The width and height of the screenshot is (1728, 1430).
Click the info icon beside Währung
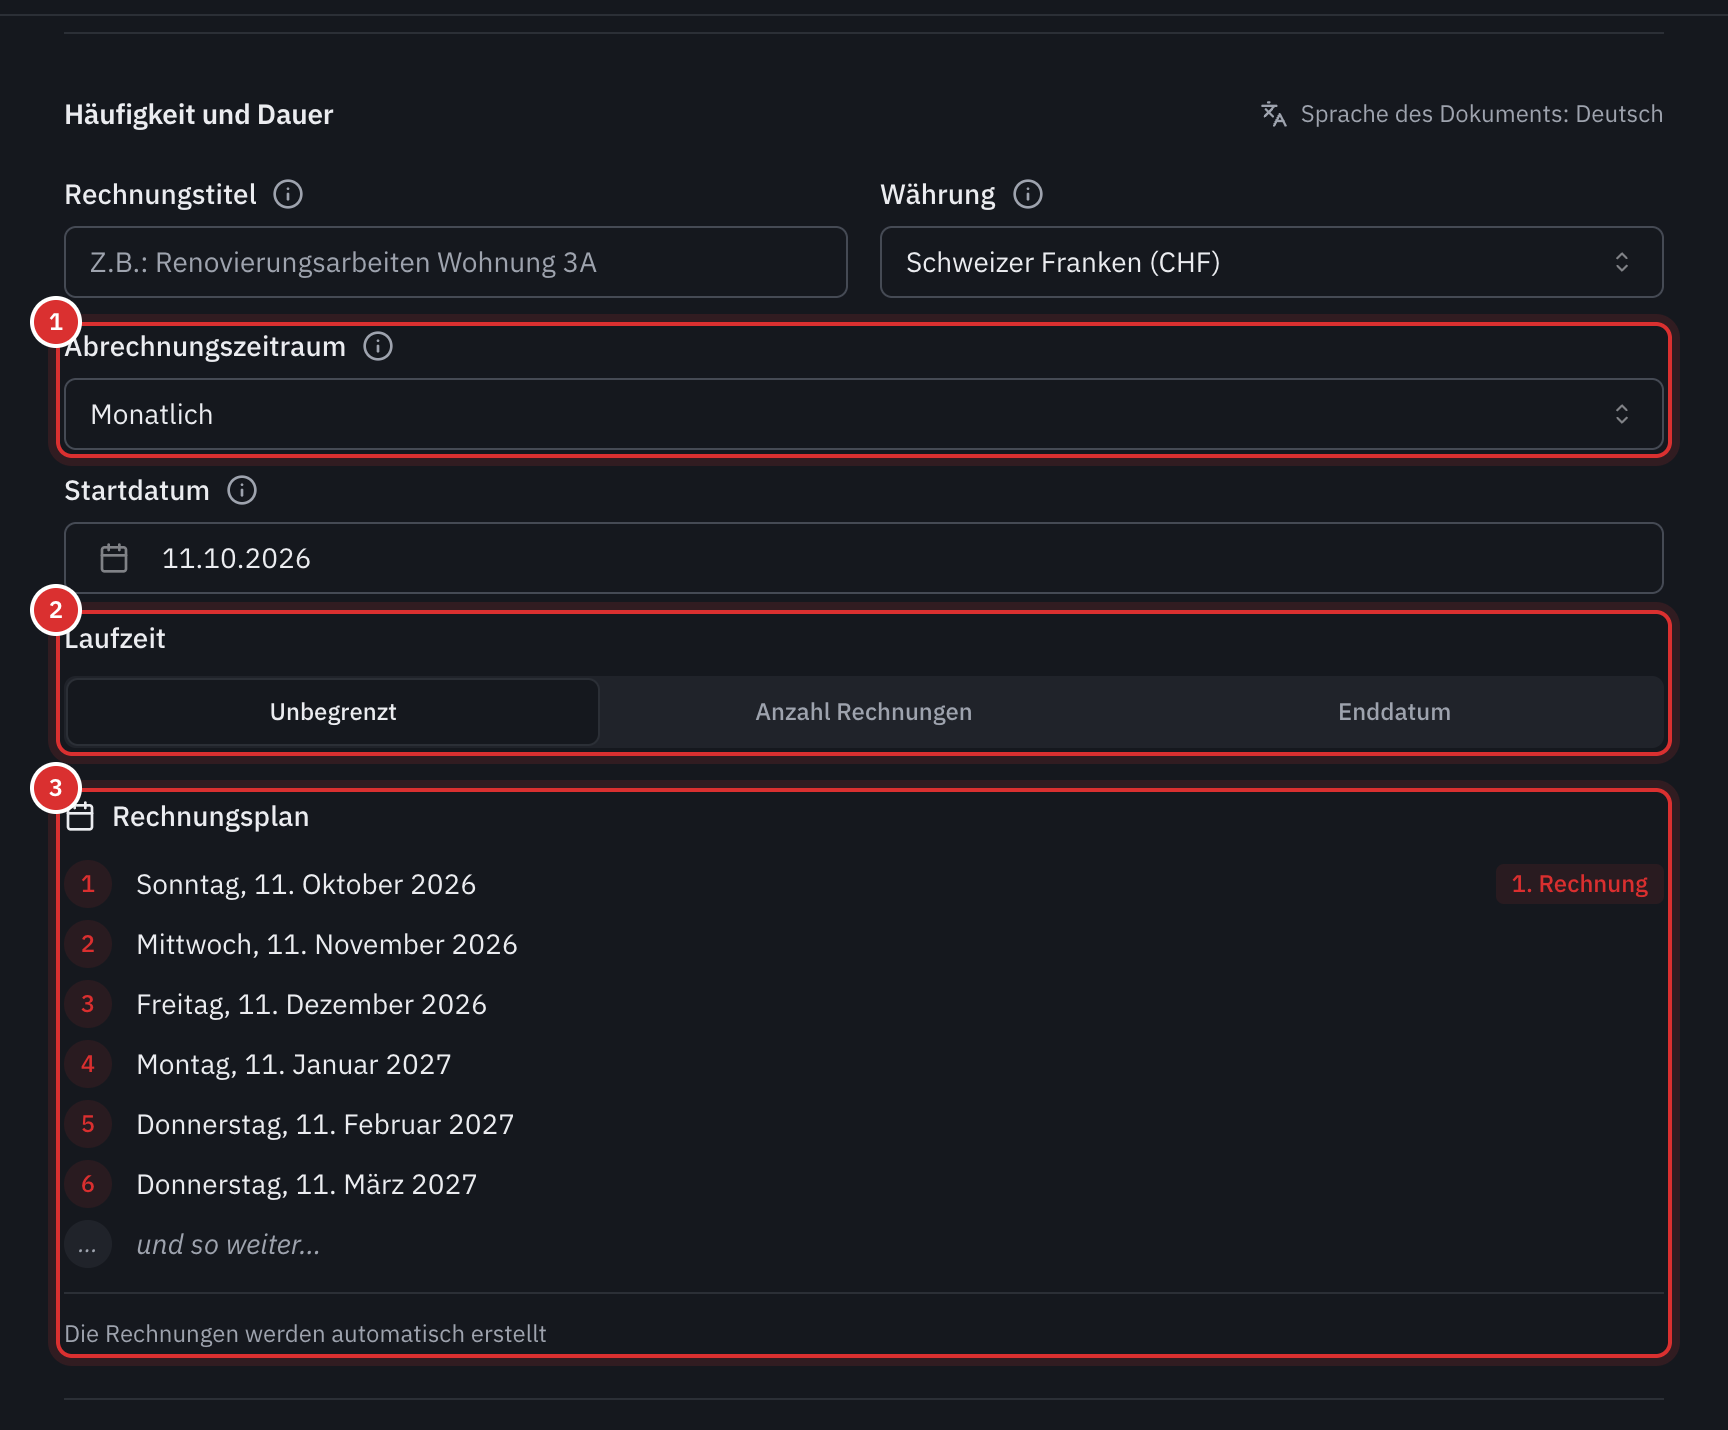pyautogui.click(x=1028, y=194)
